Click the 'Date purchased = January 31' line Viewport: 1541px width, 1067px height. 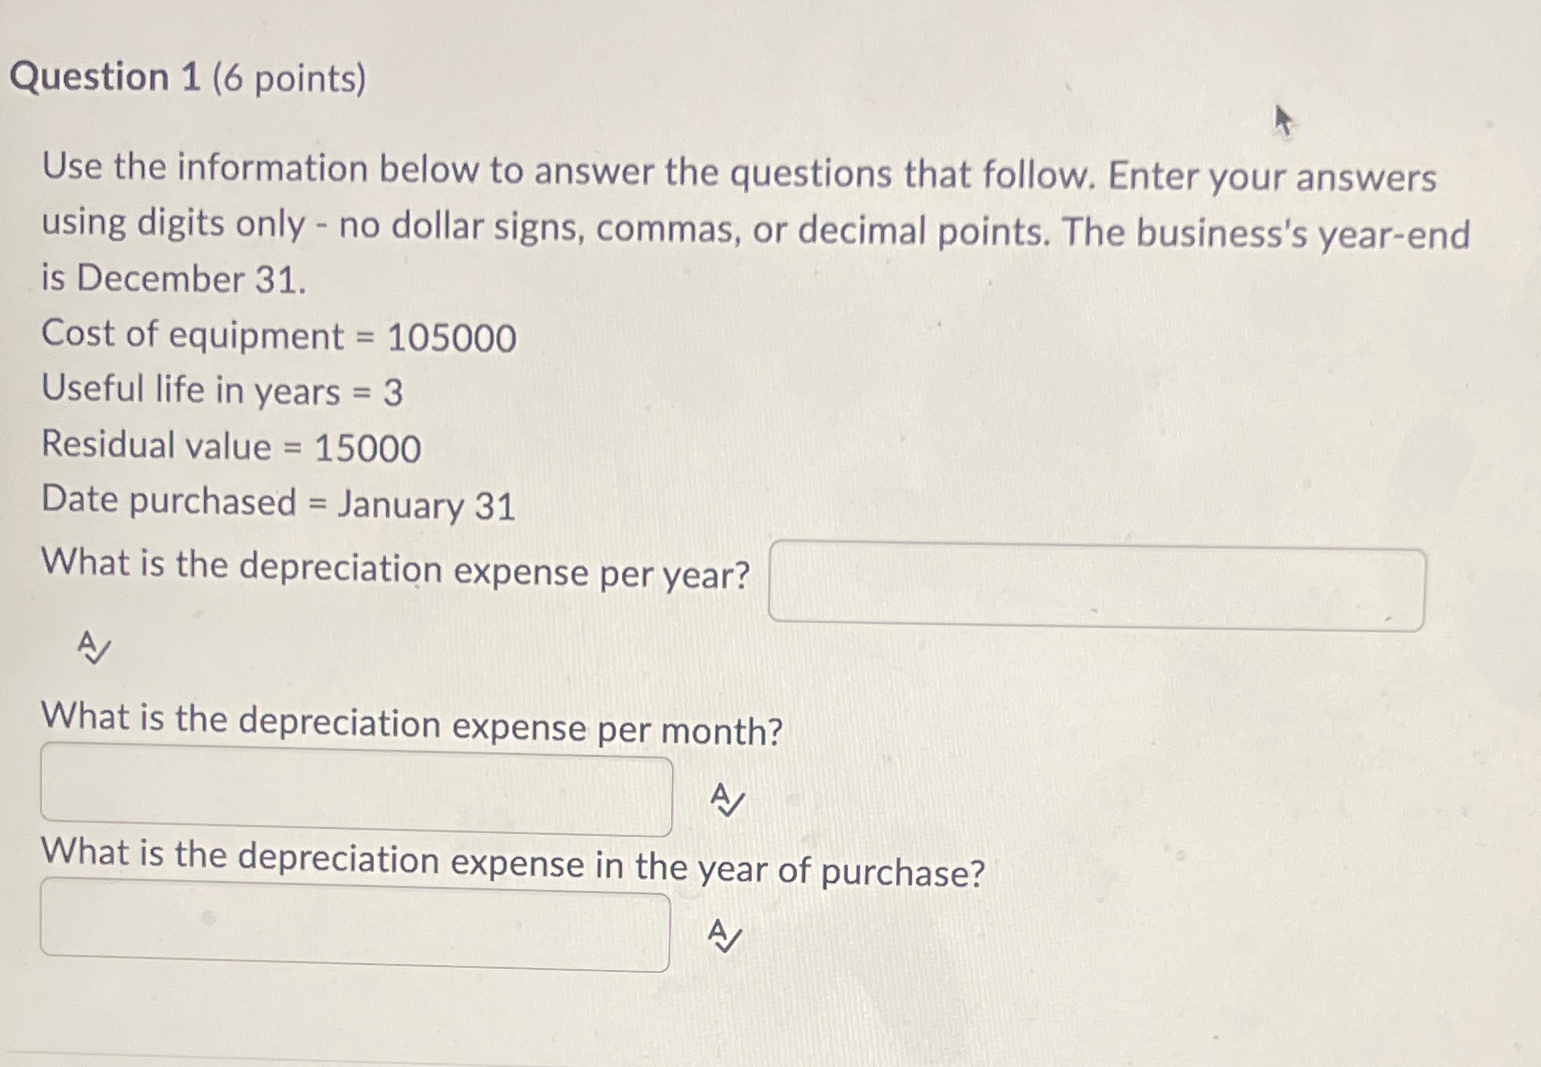tap(278, 503)
